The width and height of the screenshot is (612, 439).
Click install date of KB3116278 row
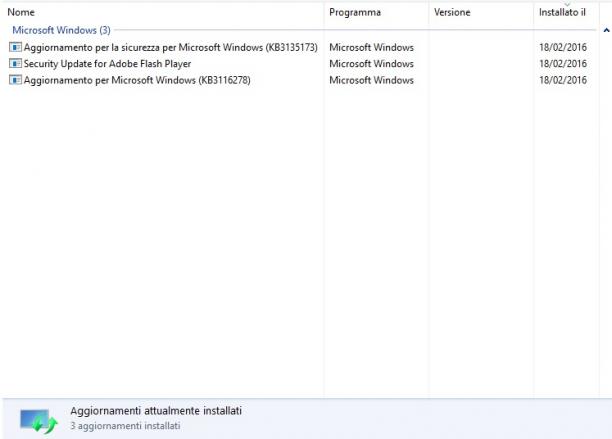pos(563,80)
